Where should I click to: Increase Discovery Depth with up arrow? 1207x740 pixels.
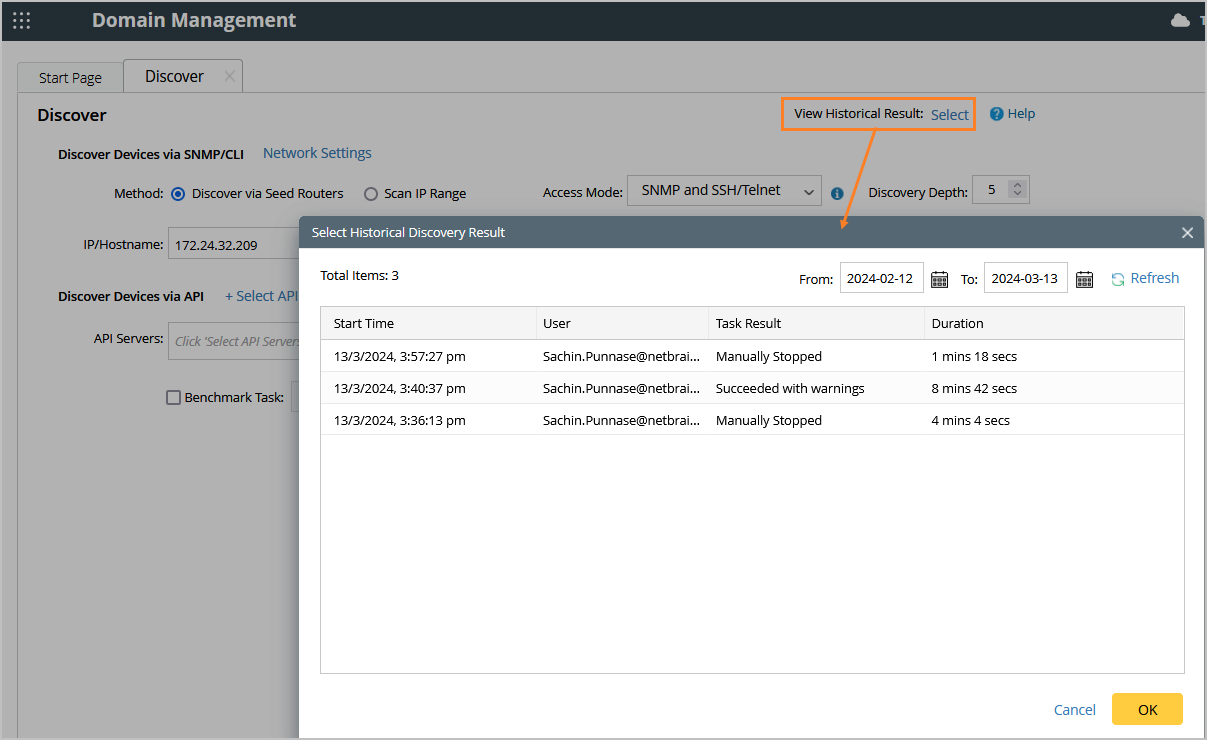point(1017,185)
